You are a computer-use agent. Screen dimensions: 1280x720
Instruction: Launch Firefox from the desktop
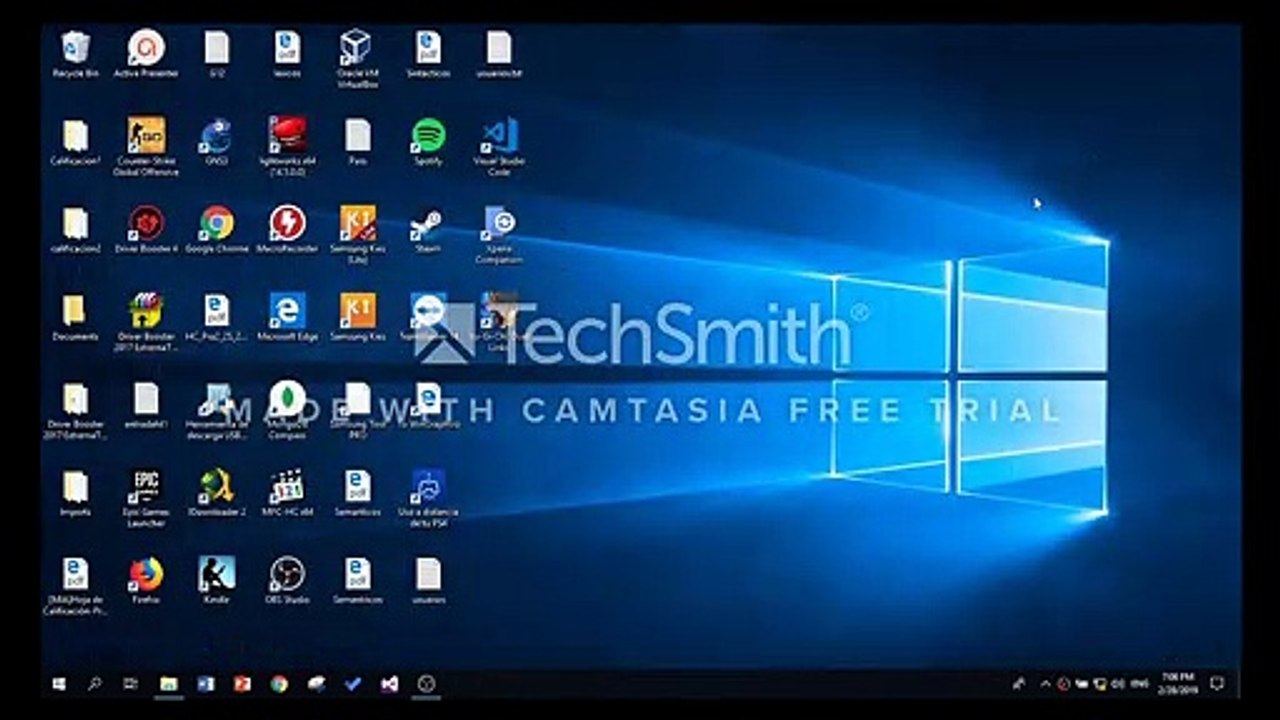tap(146, 582)
